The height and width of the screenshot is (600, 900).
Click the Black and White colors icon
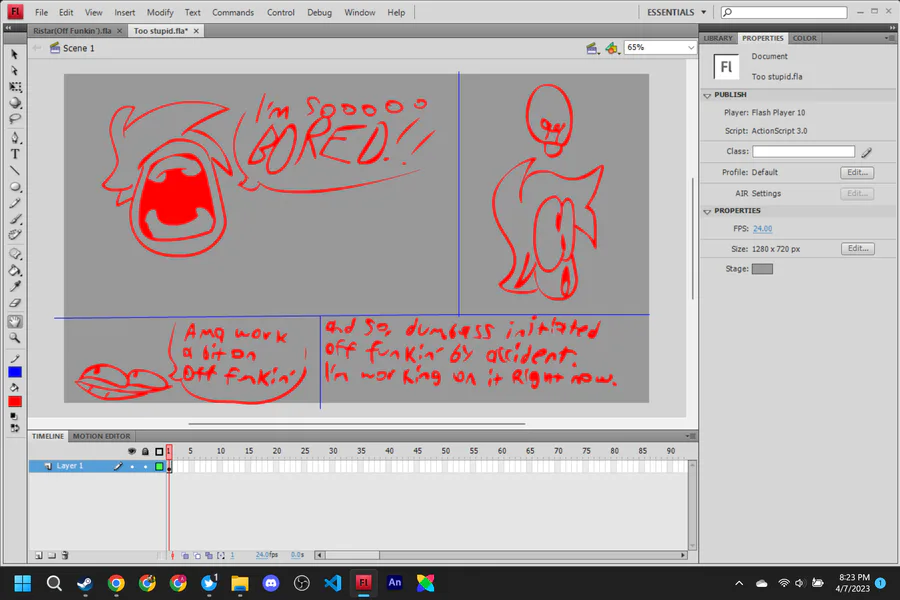(14, 417)
